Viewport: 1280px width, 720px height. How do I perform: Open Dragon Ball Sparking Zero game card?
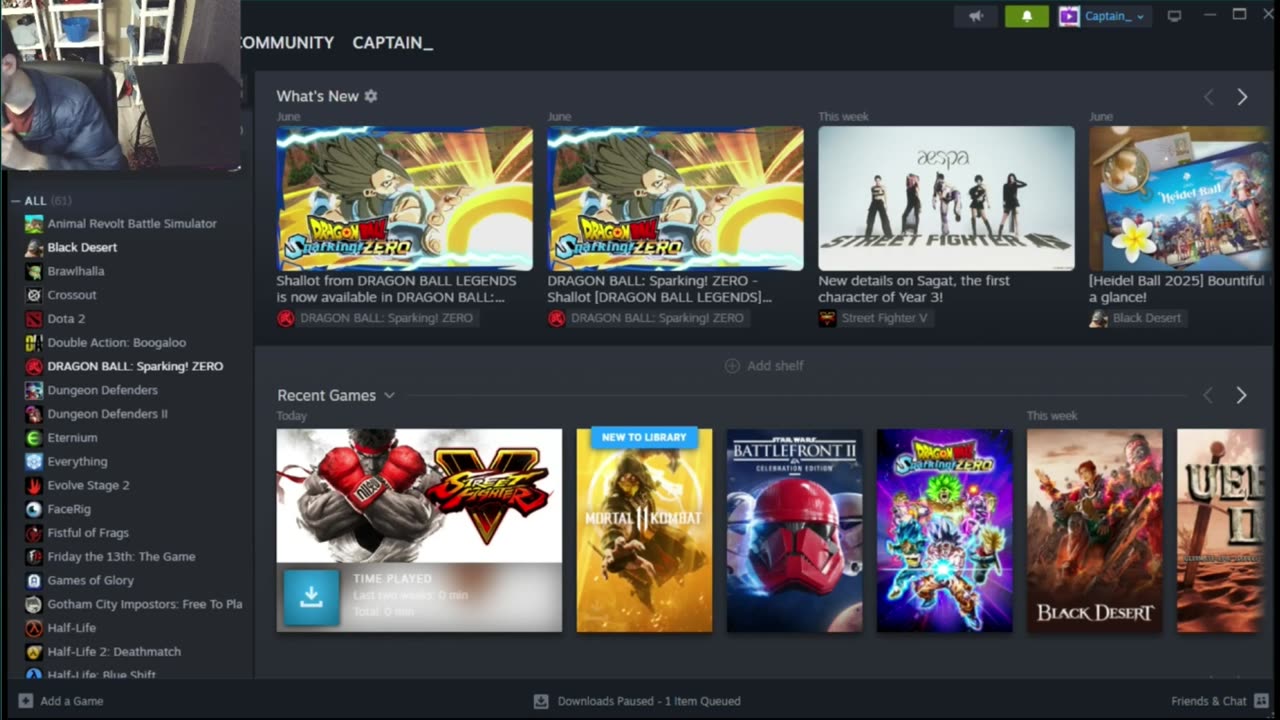(944, 530)
